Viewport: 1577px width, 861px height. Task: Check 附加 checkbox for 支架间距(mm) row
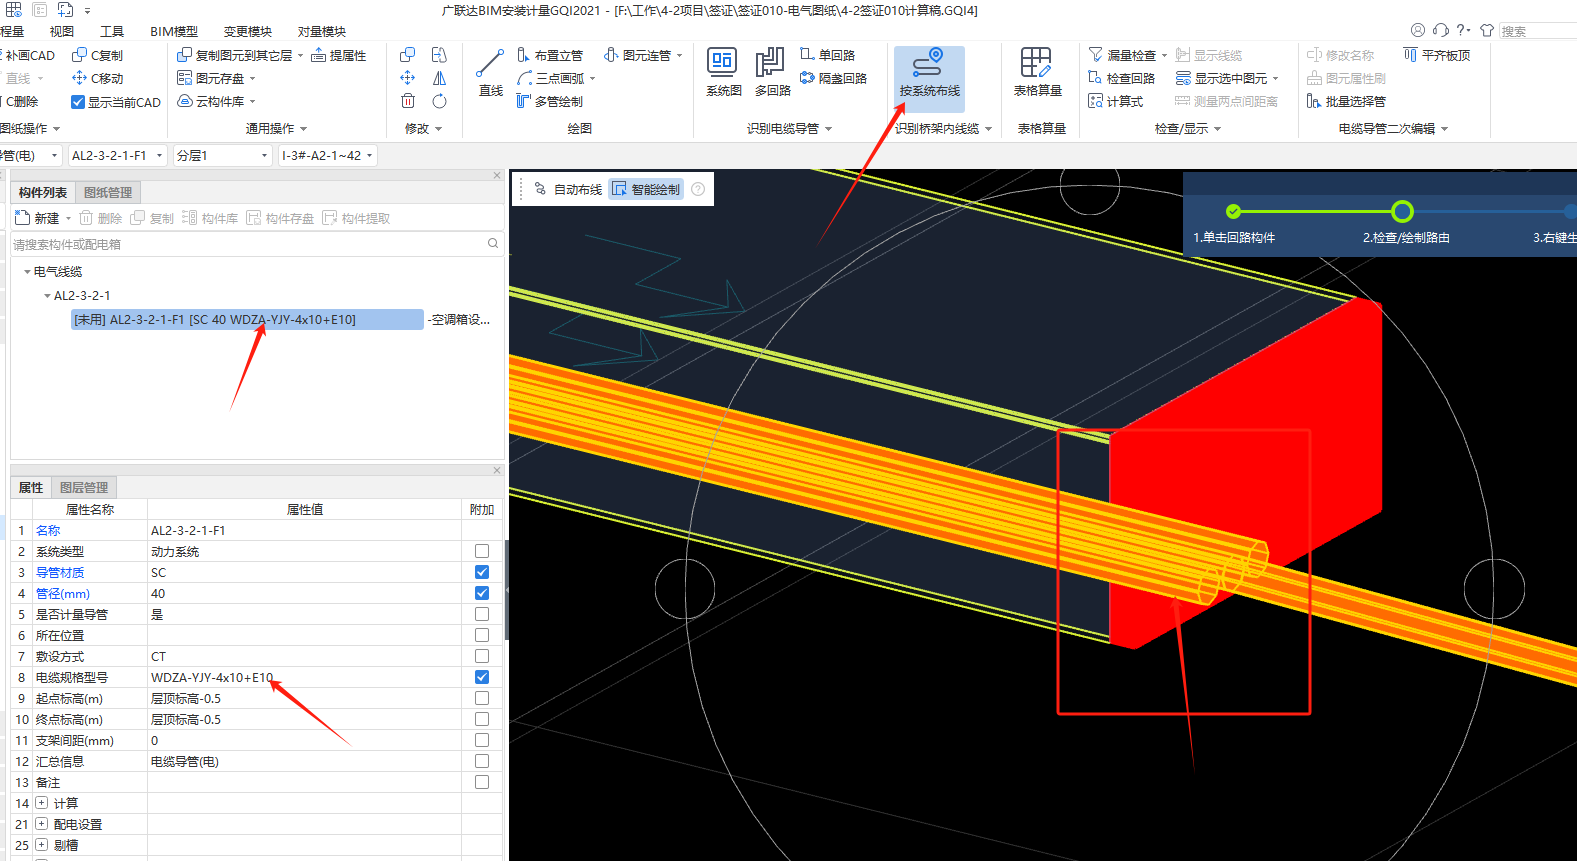coord(482,740)
